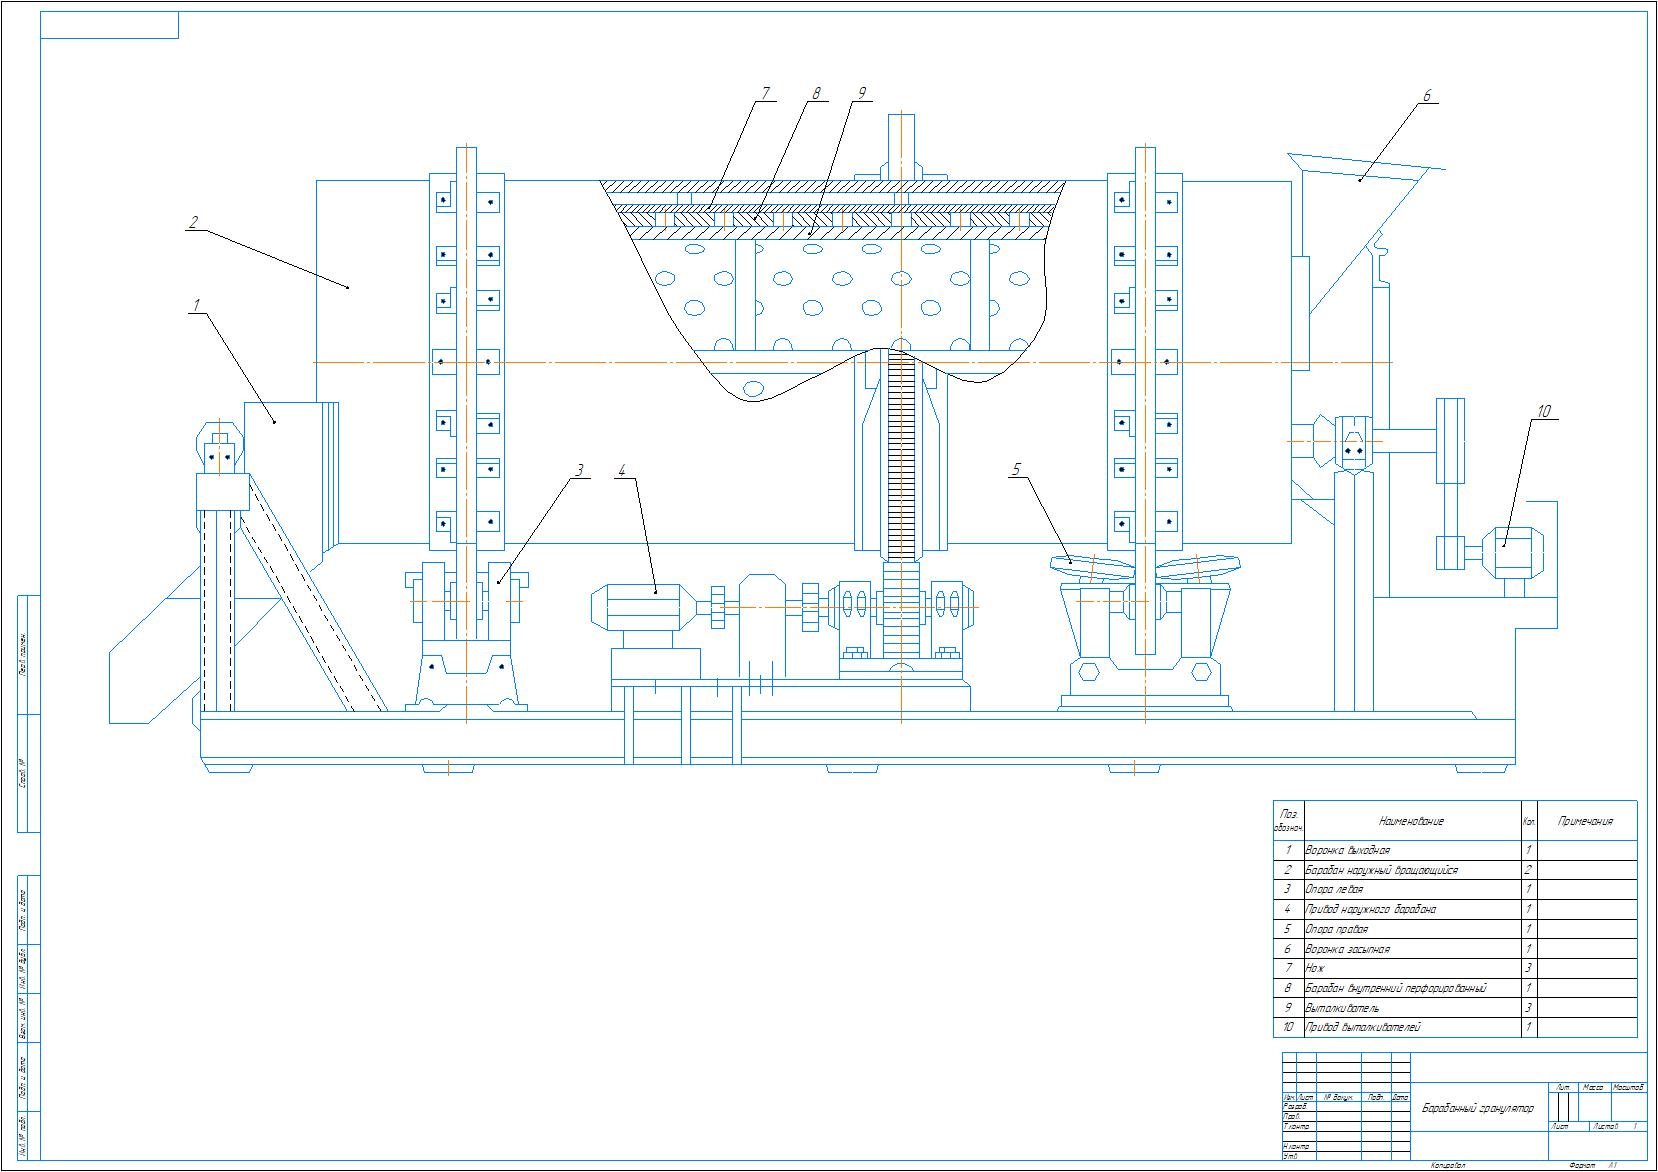The width and height of the screenshot is (1658, 1172).
Task: Click callout number 1 on the drawing
Action: (x=197, y=305)
